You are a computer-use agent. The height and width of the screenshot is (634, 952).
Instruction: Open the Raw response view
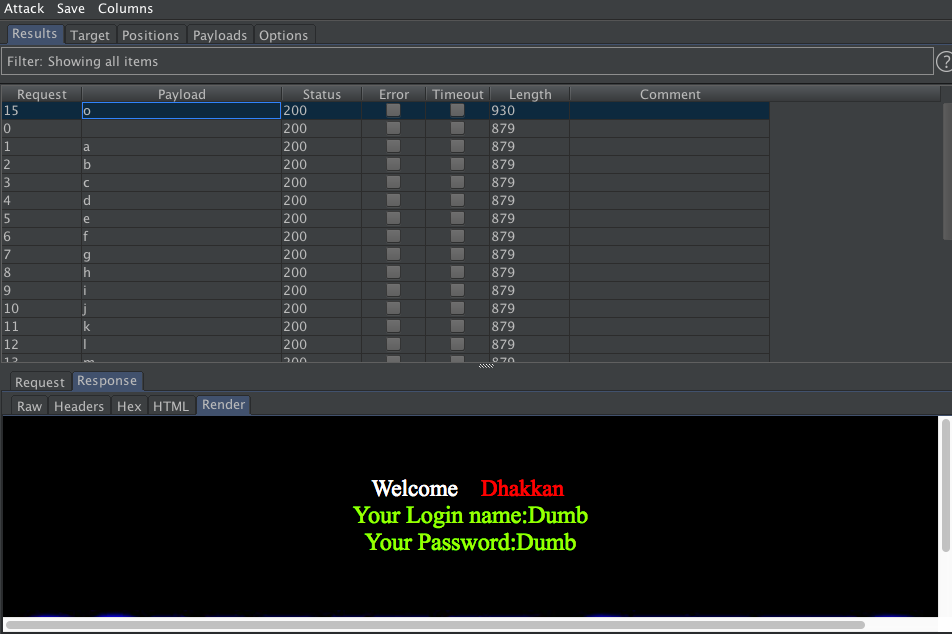(29, 406)
